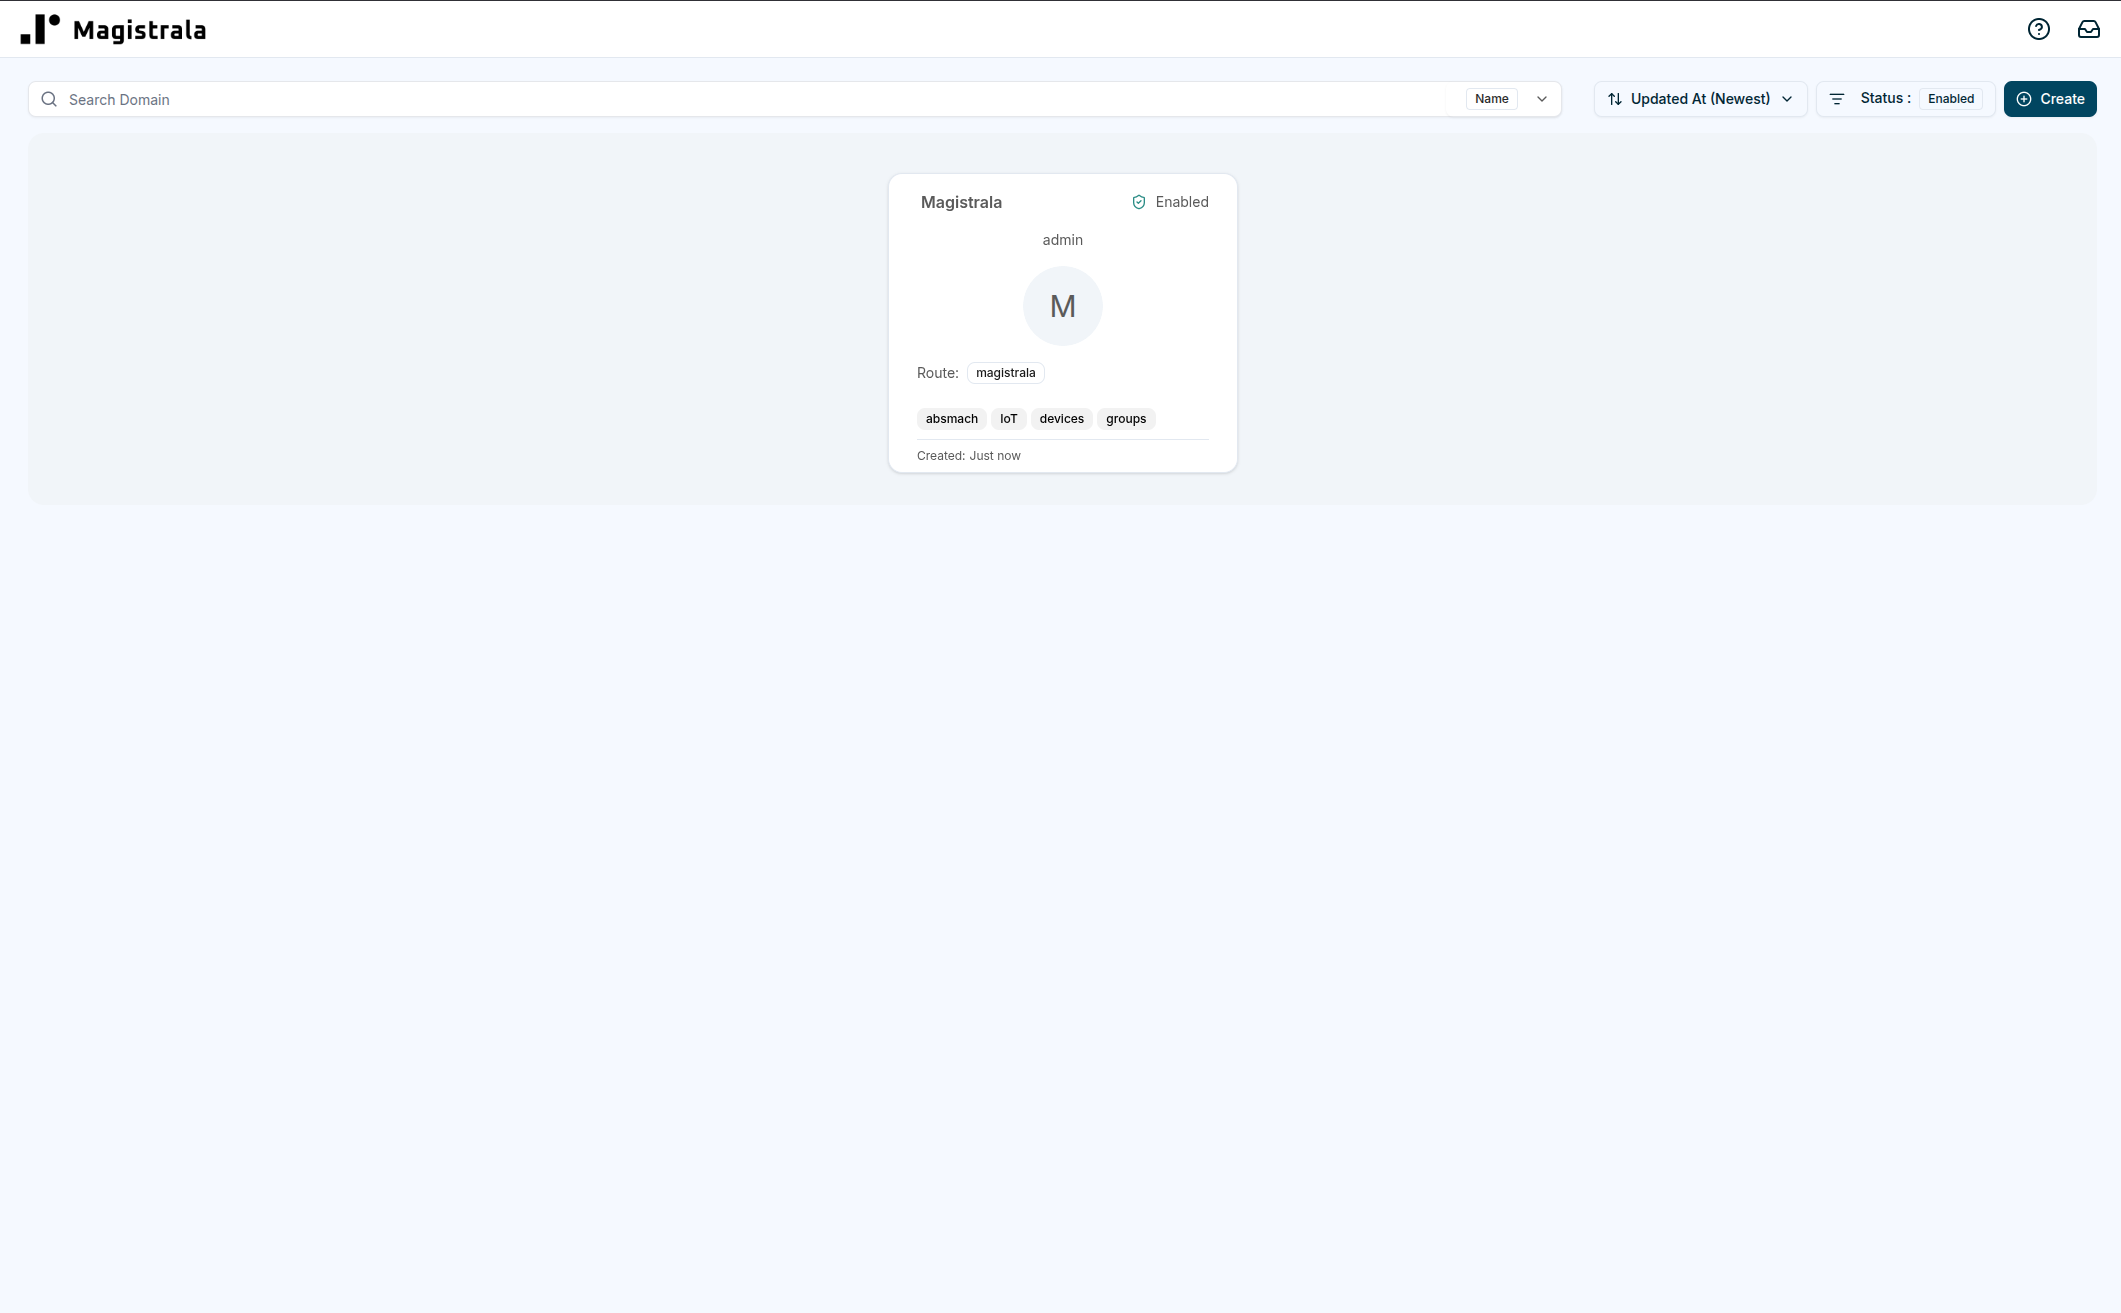Open the chevron next to the Name selector
This screenshot has height=1313, width=2121.
pyautogui.click(x=1541, y=99)
